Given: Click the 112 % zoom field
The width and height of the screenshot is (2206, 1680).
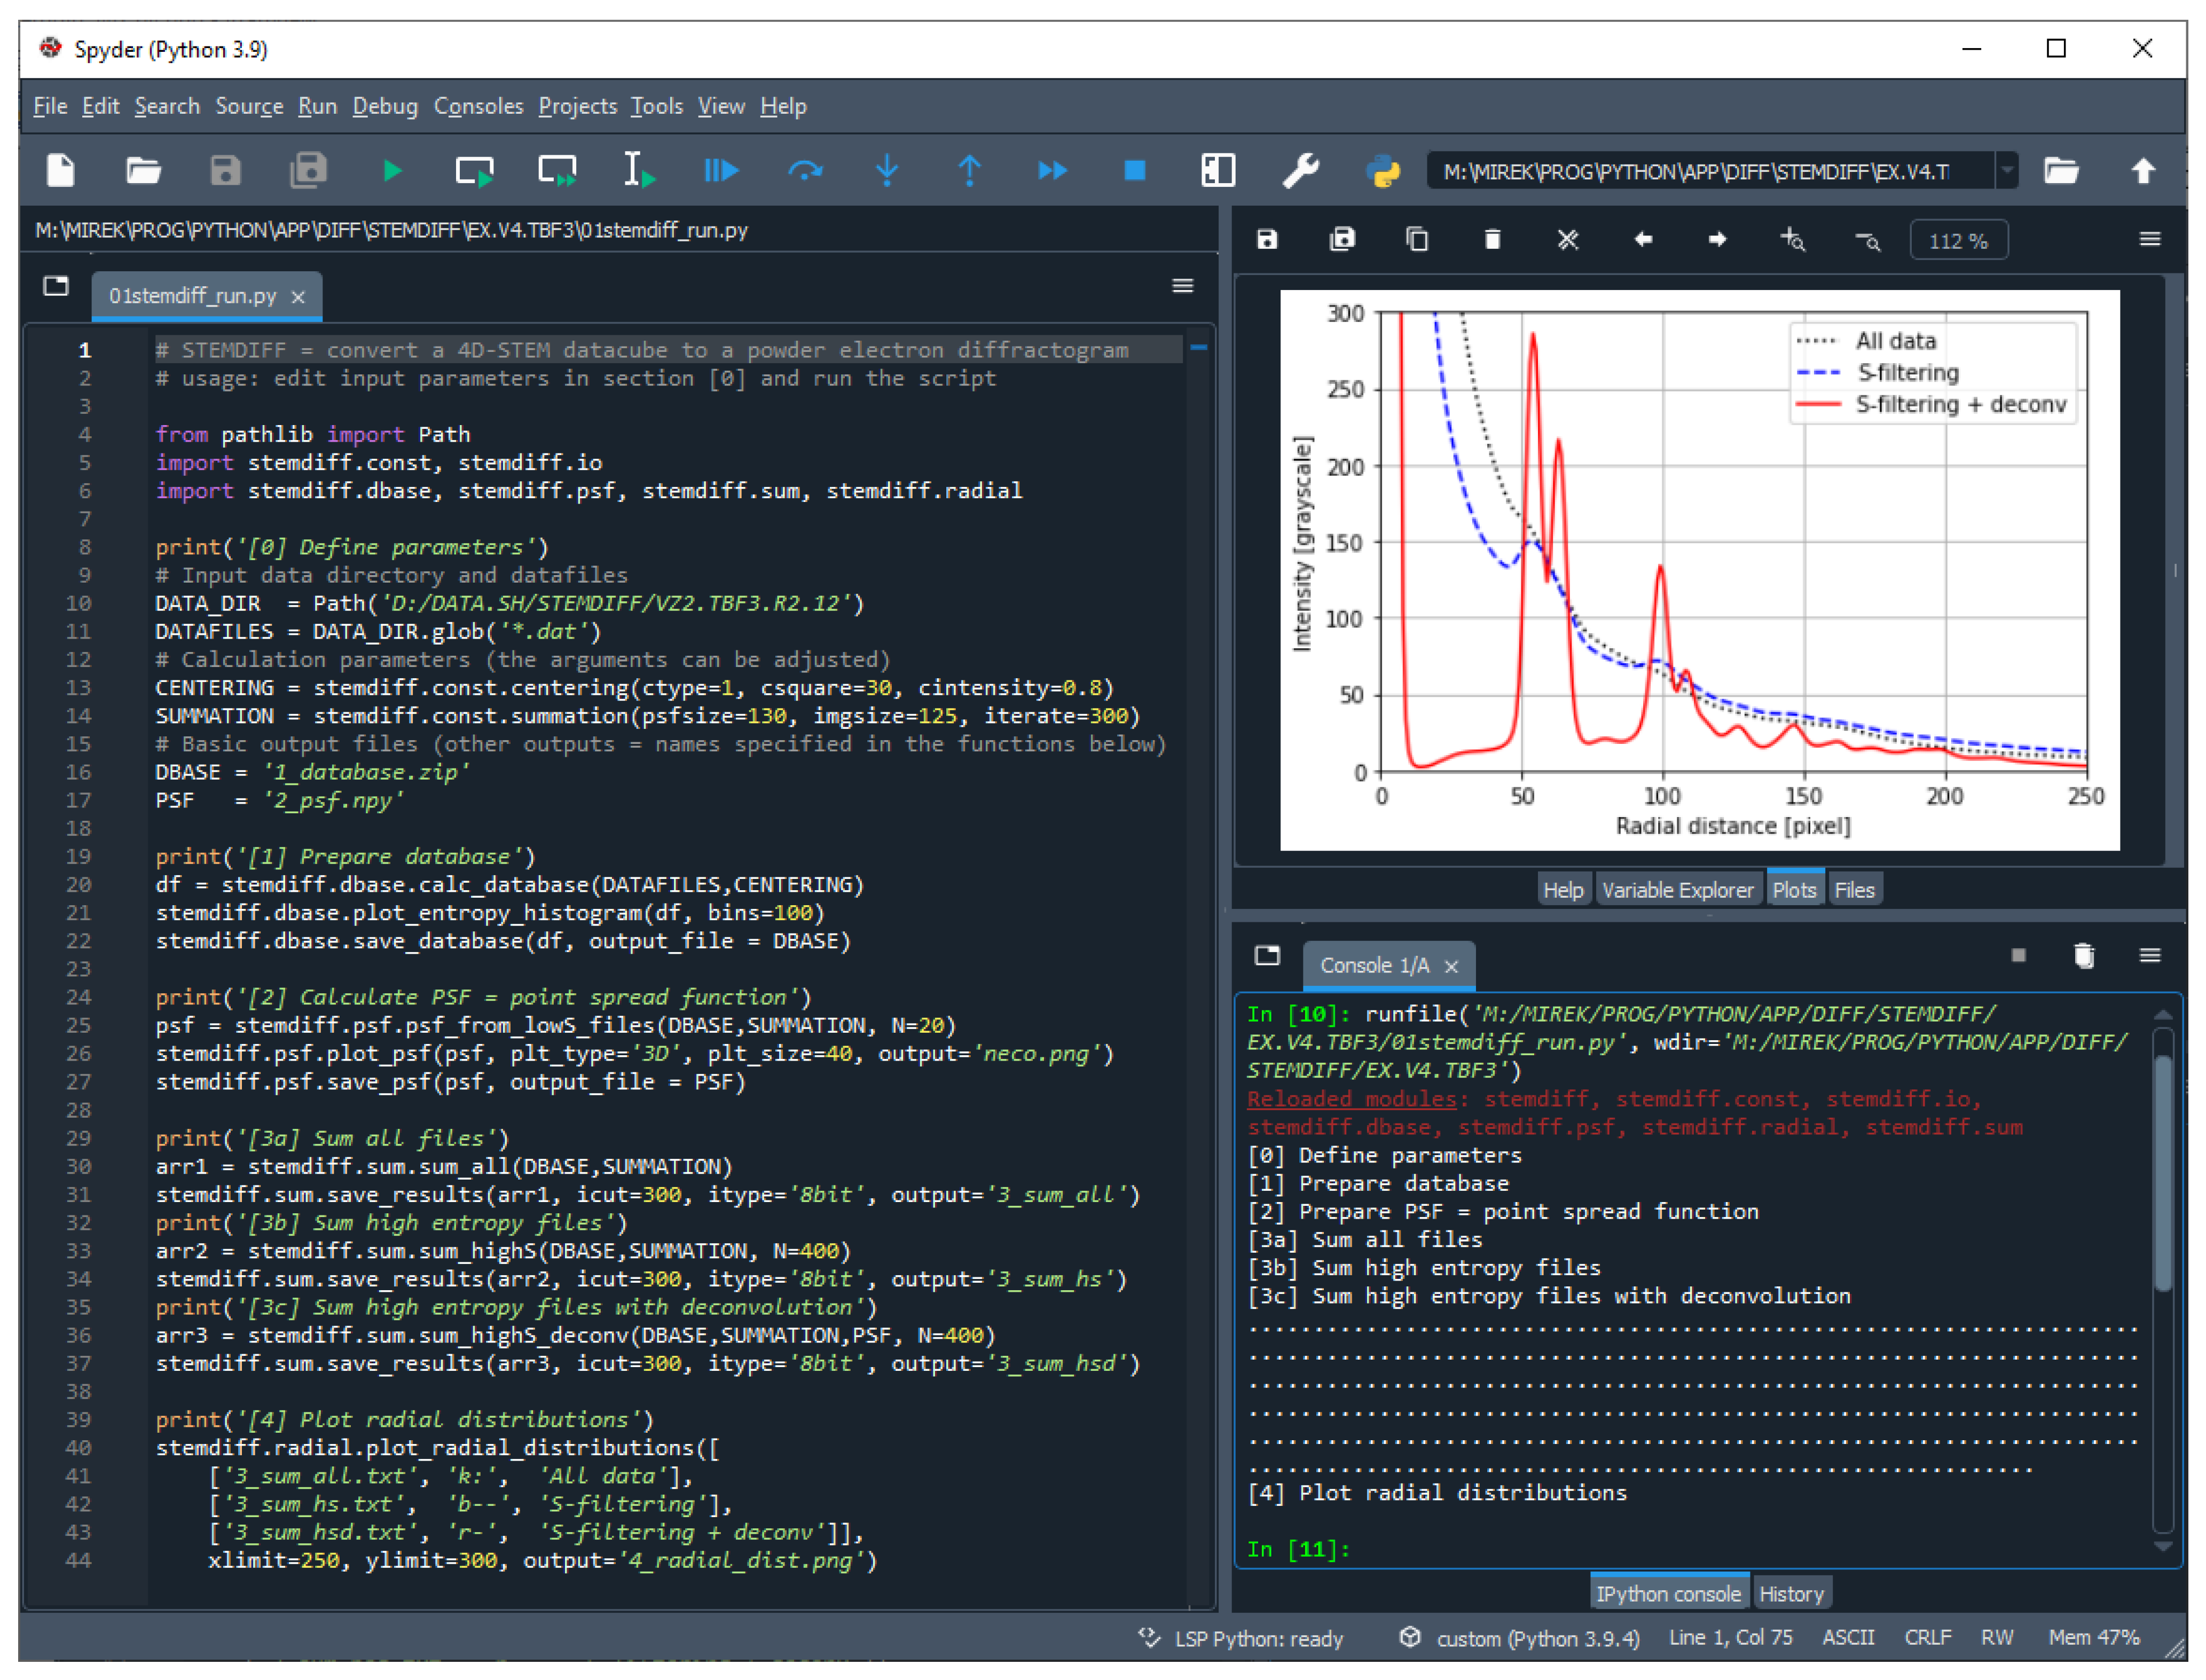Looking at the screenshot, I should click(1958, 241).
